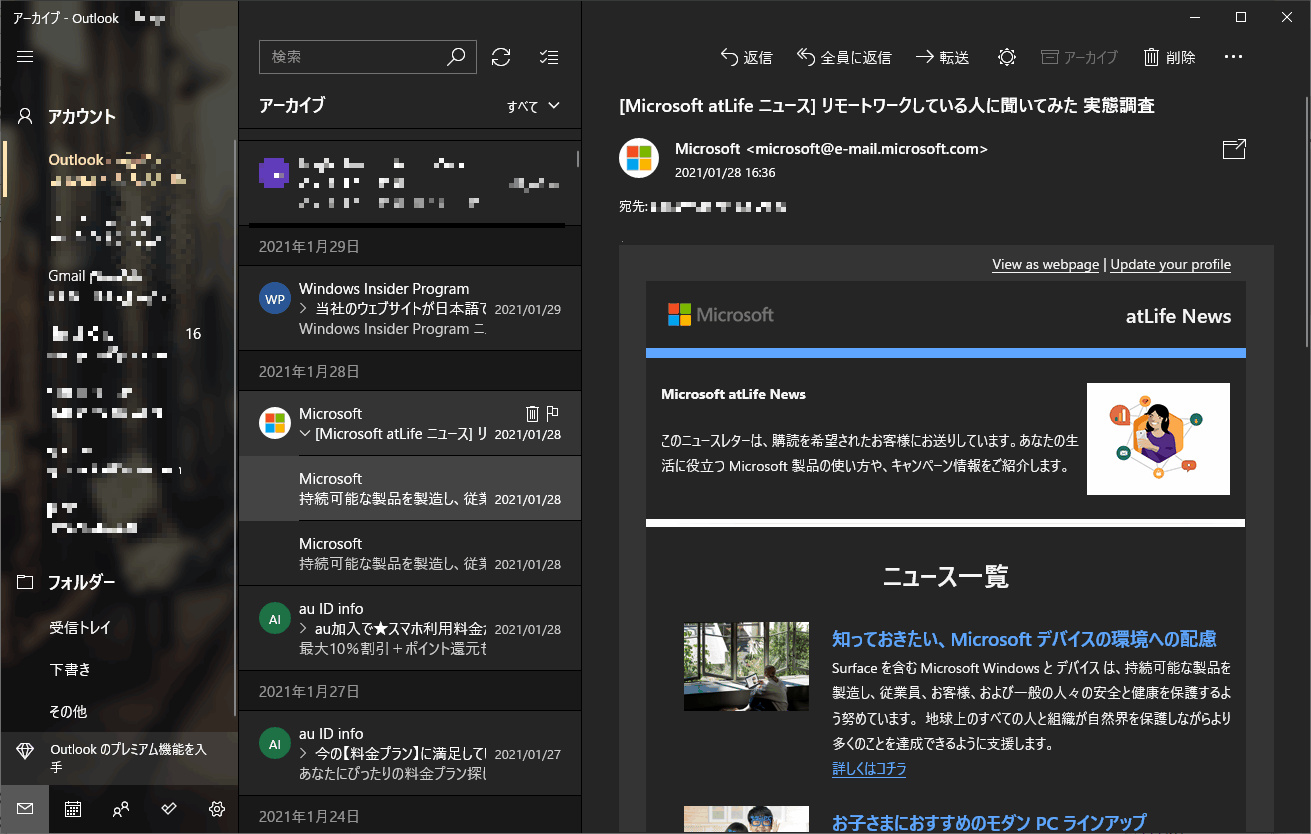1311x834 pixels.
Task: Click the WP avatar of Windows Insider
Action: 275,299
